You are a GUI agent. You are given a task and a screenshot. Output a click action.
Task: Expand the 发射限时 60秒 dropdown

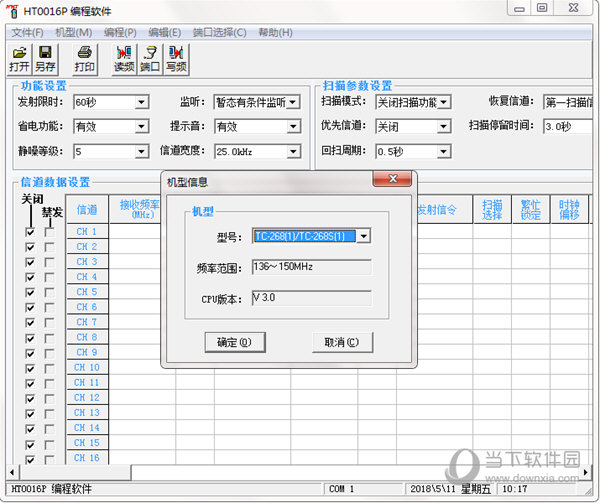(142, 102)
